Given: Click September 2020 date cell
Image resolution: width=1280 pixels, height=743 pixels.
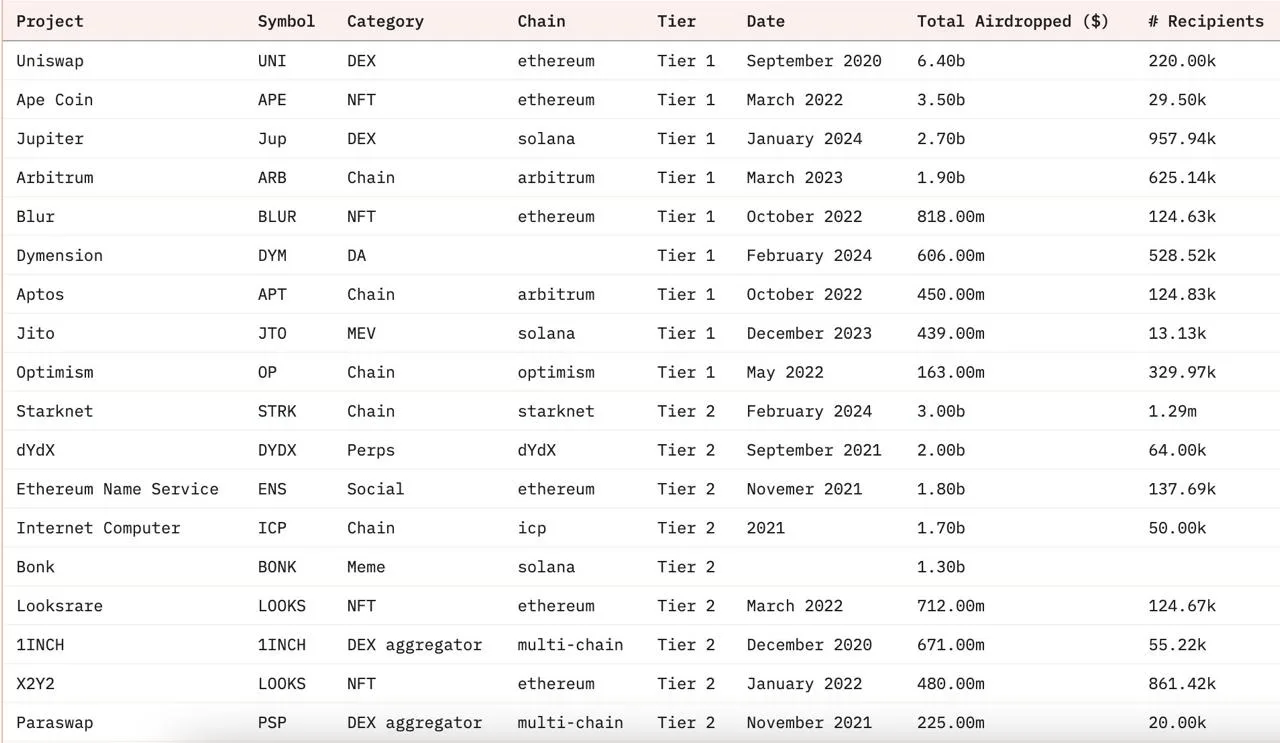Looking at the screenshot, I should coord(814,61).
